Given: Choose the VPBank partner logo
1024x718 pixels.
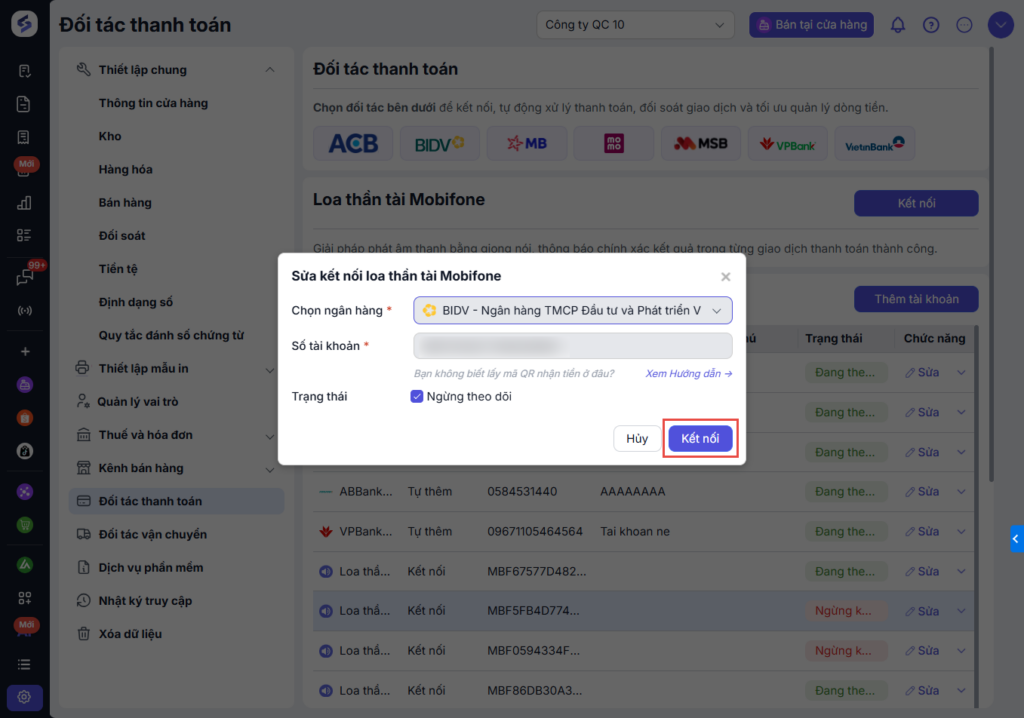Looking at the screenshot, I should tap(787, 144).
